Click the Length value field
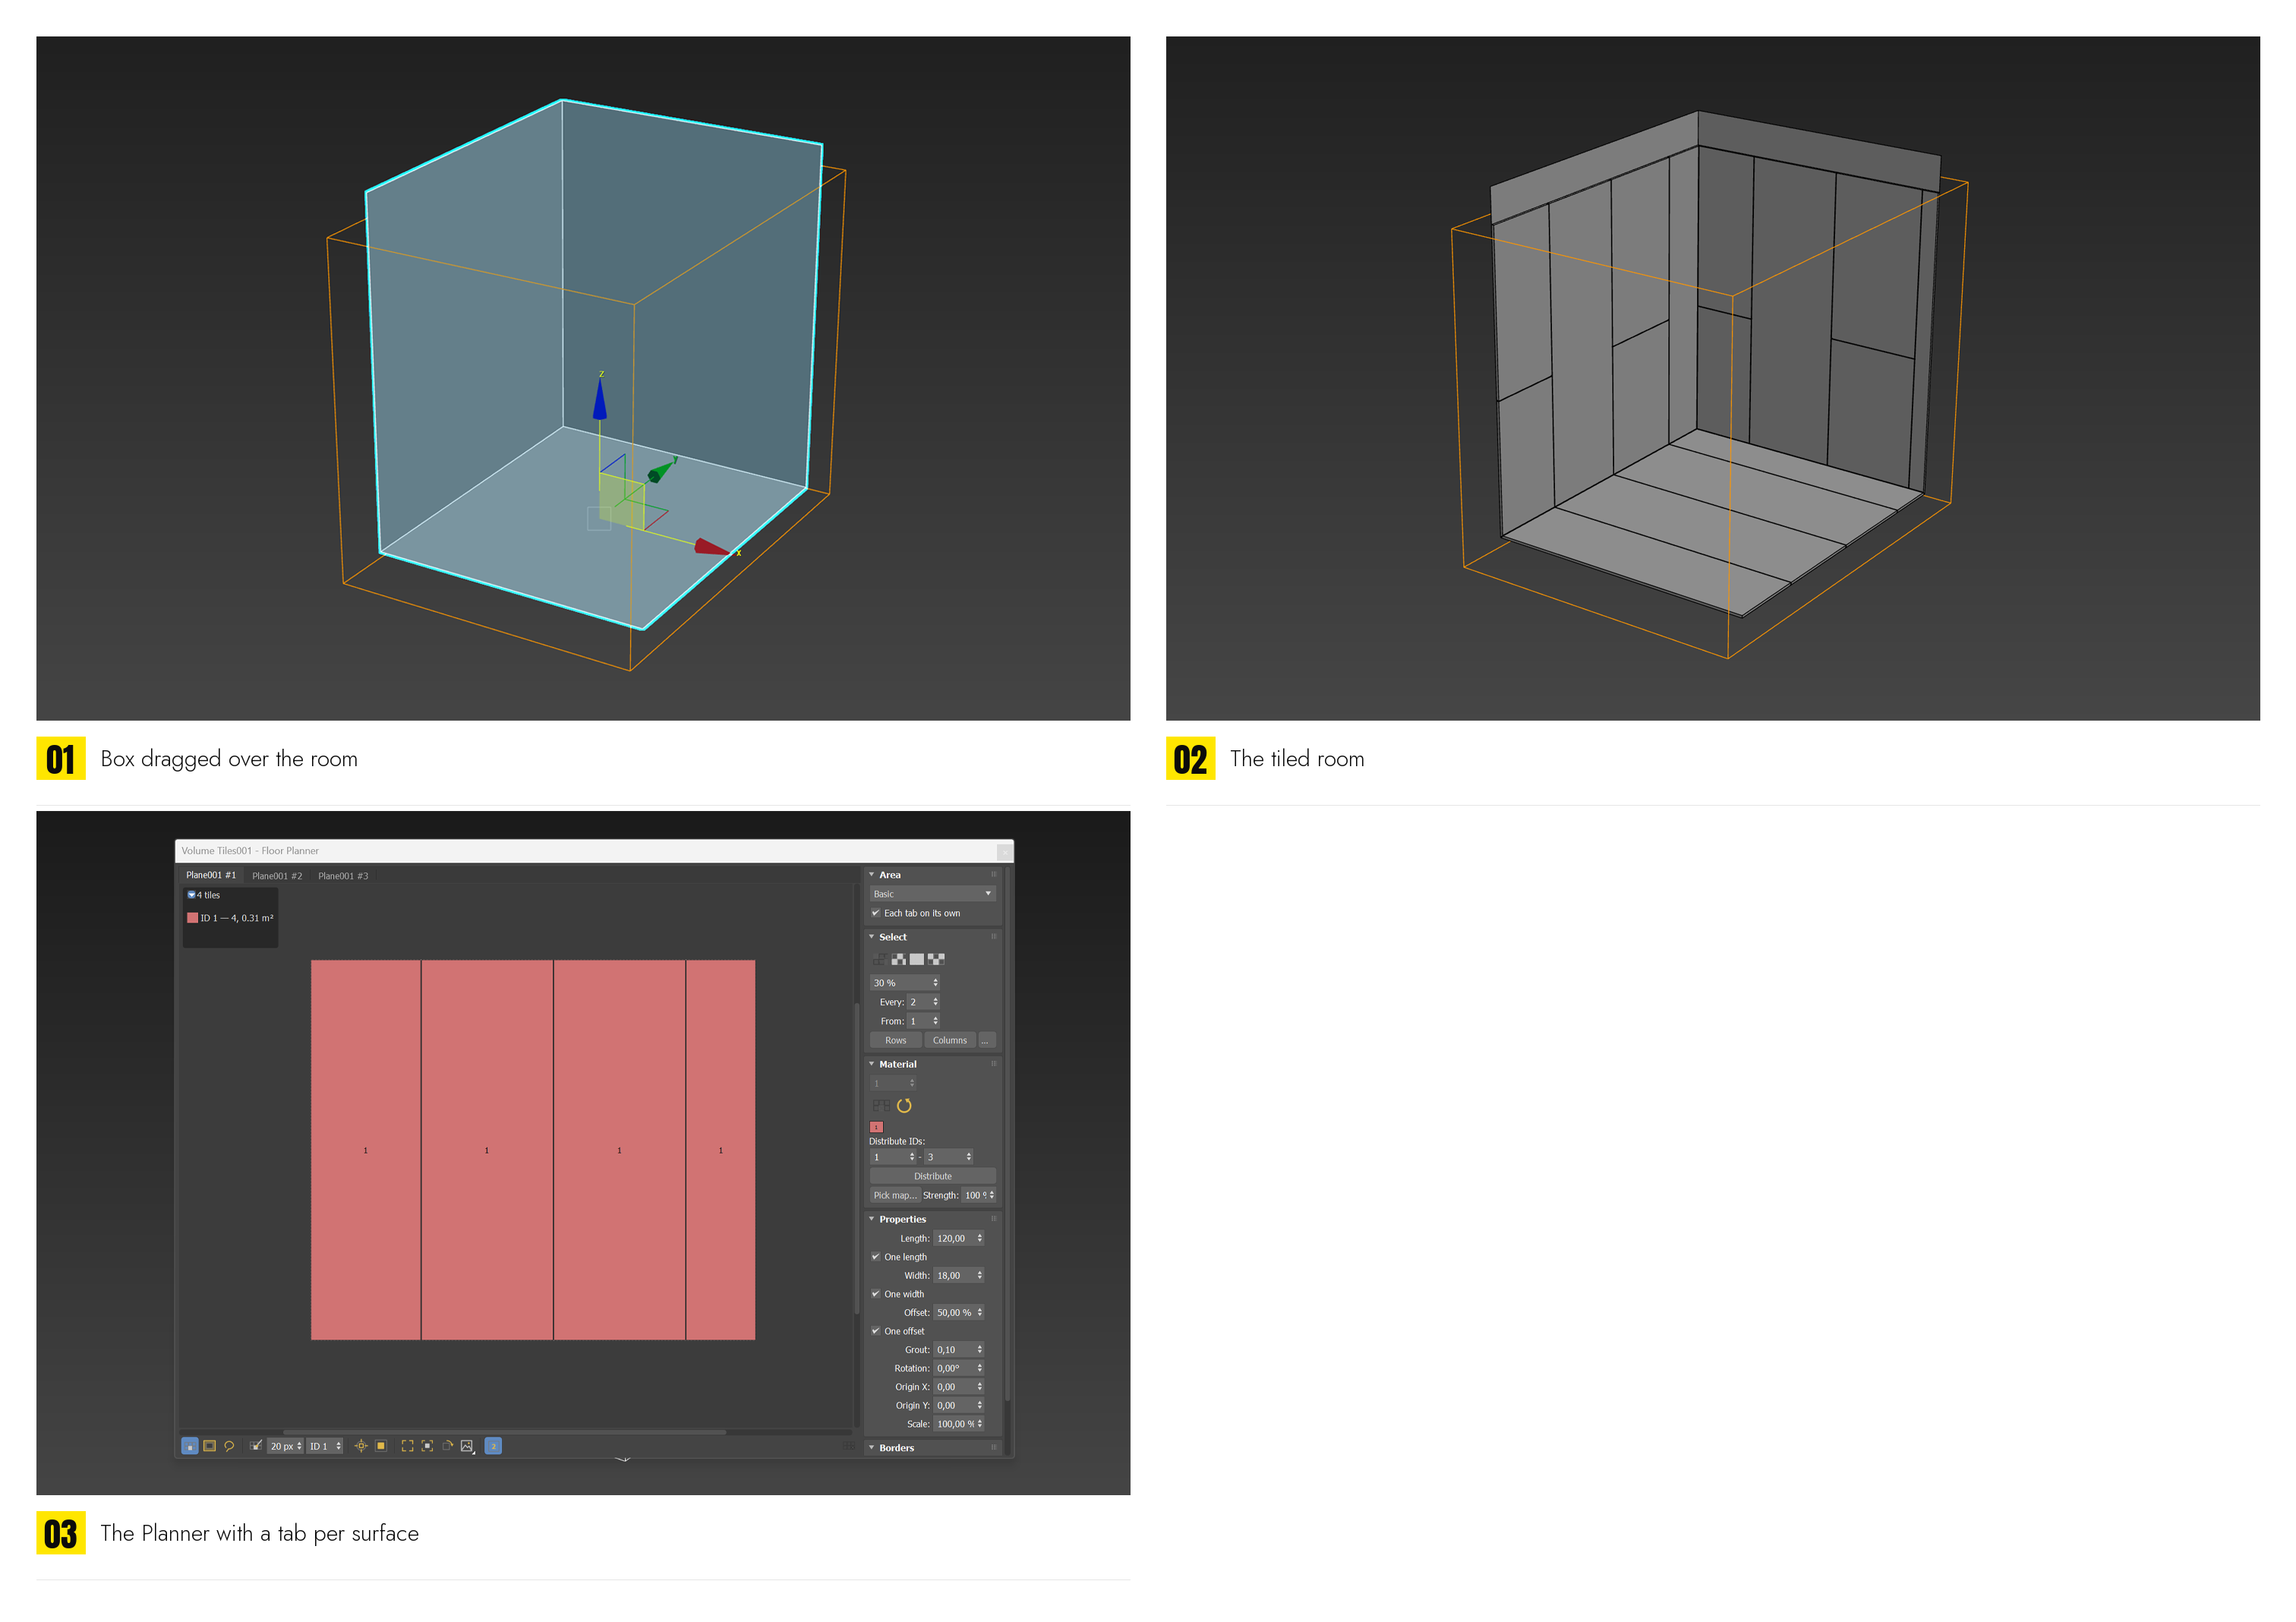Image resolution: width=2296 pixels, height=1622 pixels. tap(958, 1238)
